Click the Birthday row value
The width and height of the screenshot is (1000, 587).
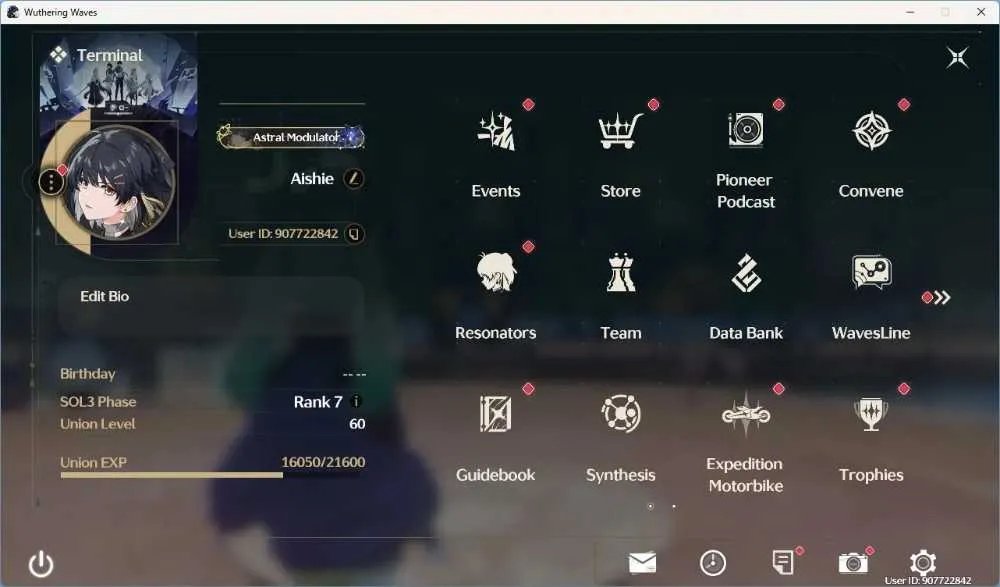[354, 375]
